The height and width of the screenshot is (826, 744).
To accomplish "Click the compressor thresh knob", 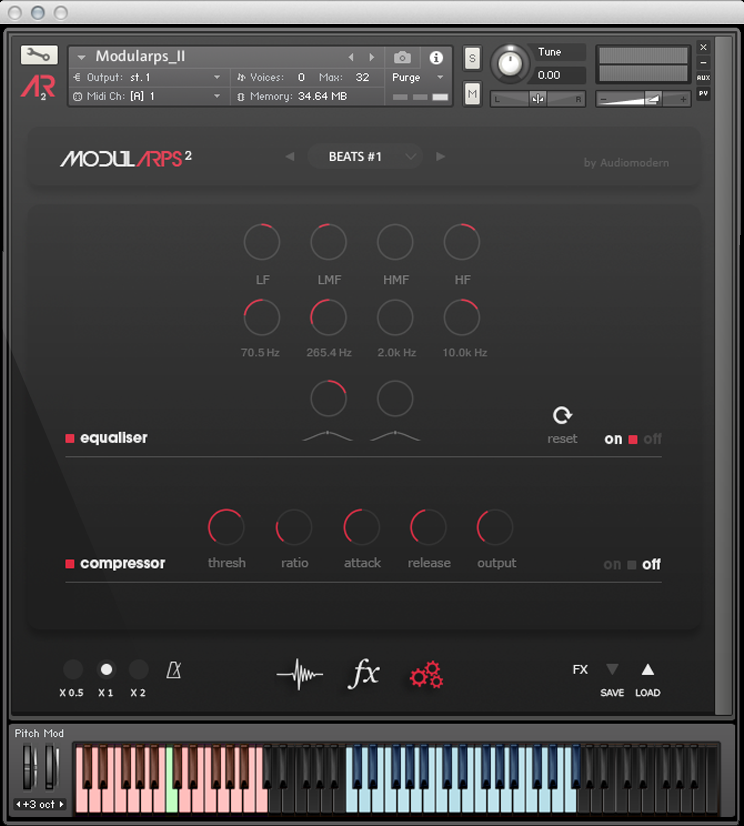I will point(226,527).
